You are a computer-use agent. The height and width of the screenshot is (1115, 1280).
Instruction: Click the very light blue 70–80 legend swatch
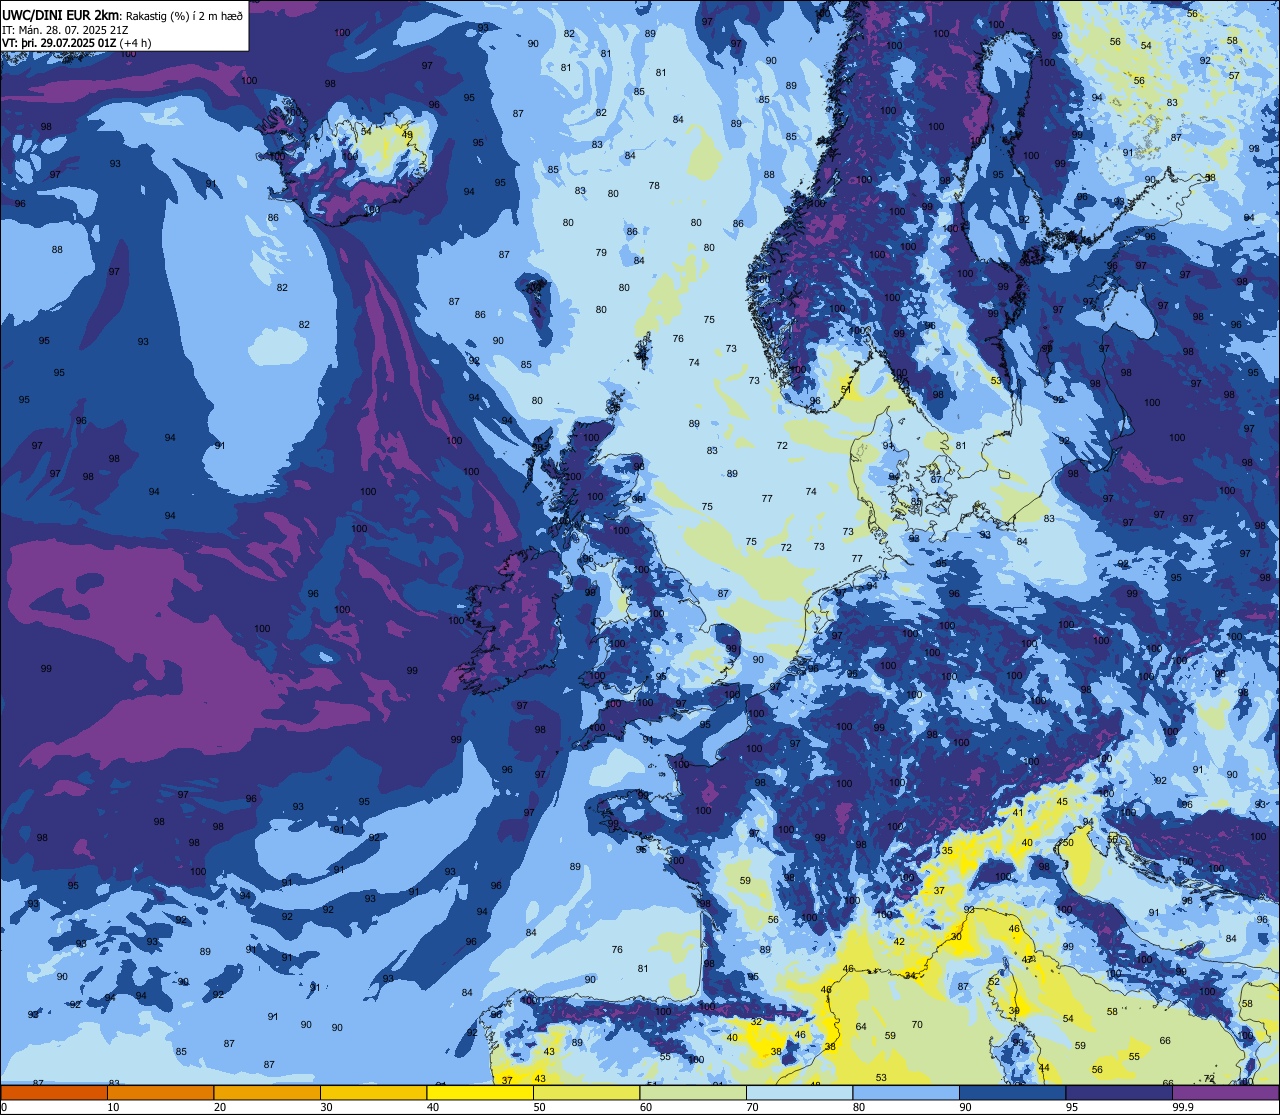click(x=799, y=1093)
